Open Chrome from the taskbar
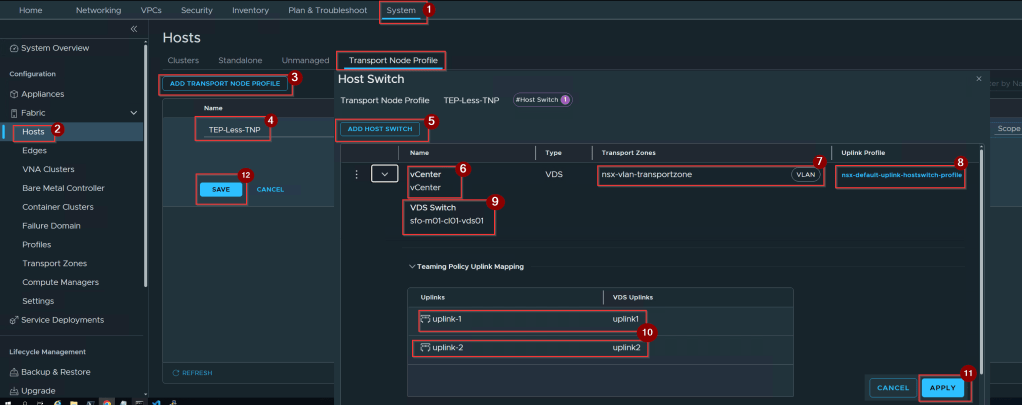 click(106, 402)
